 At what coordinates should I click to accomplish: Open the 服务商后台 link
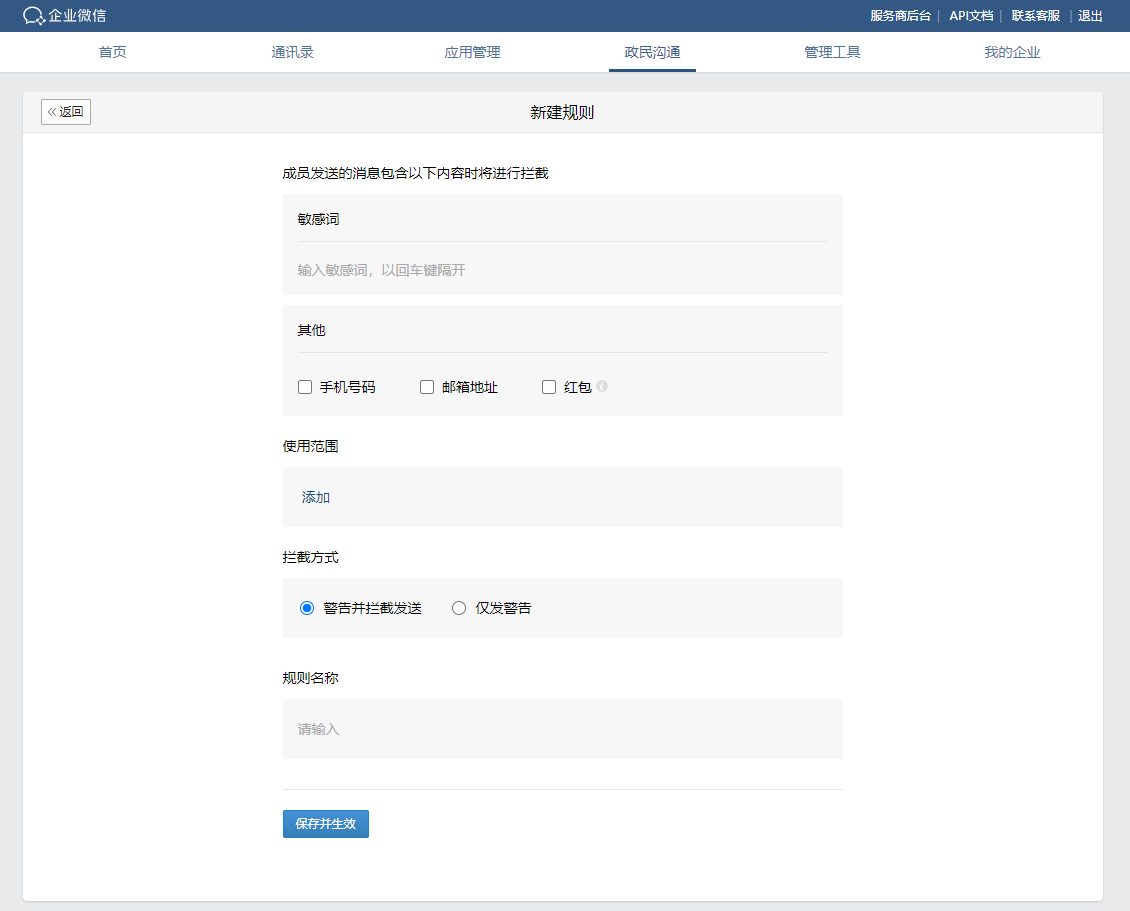coord(900,16)
